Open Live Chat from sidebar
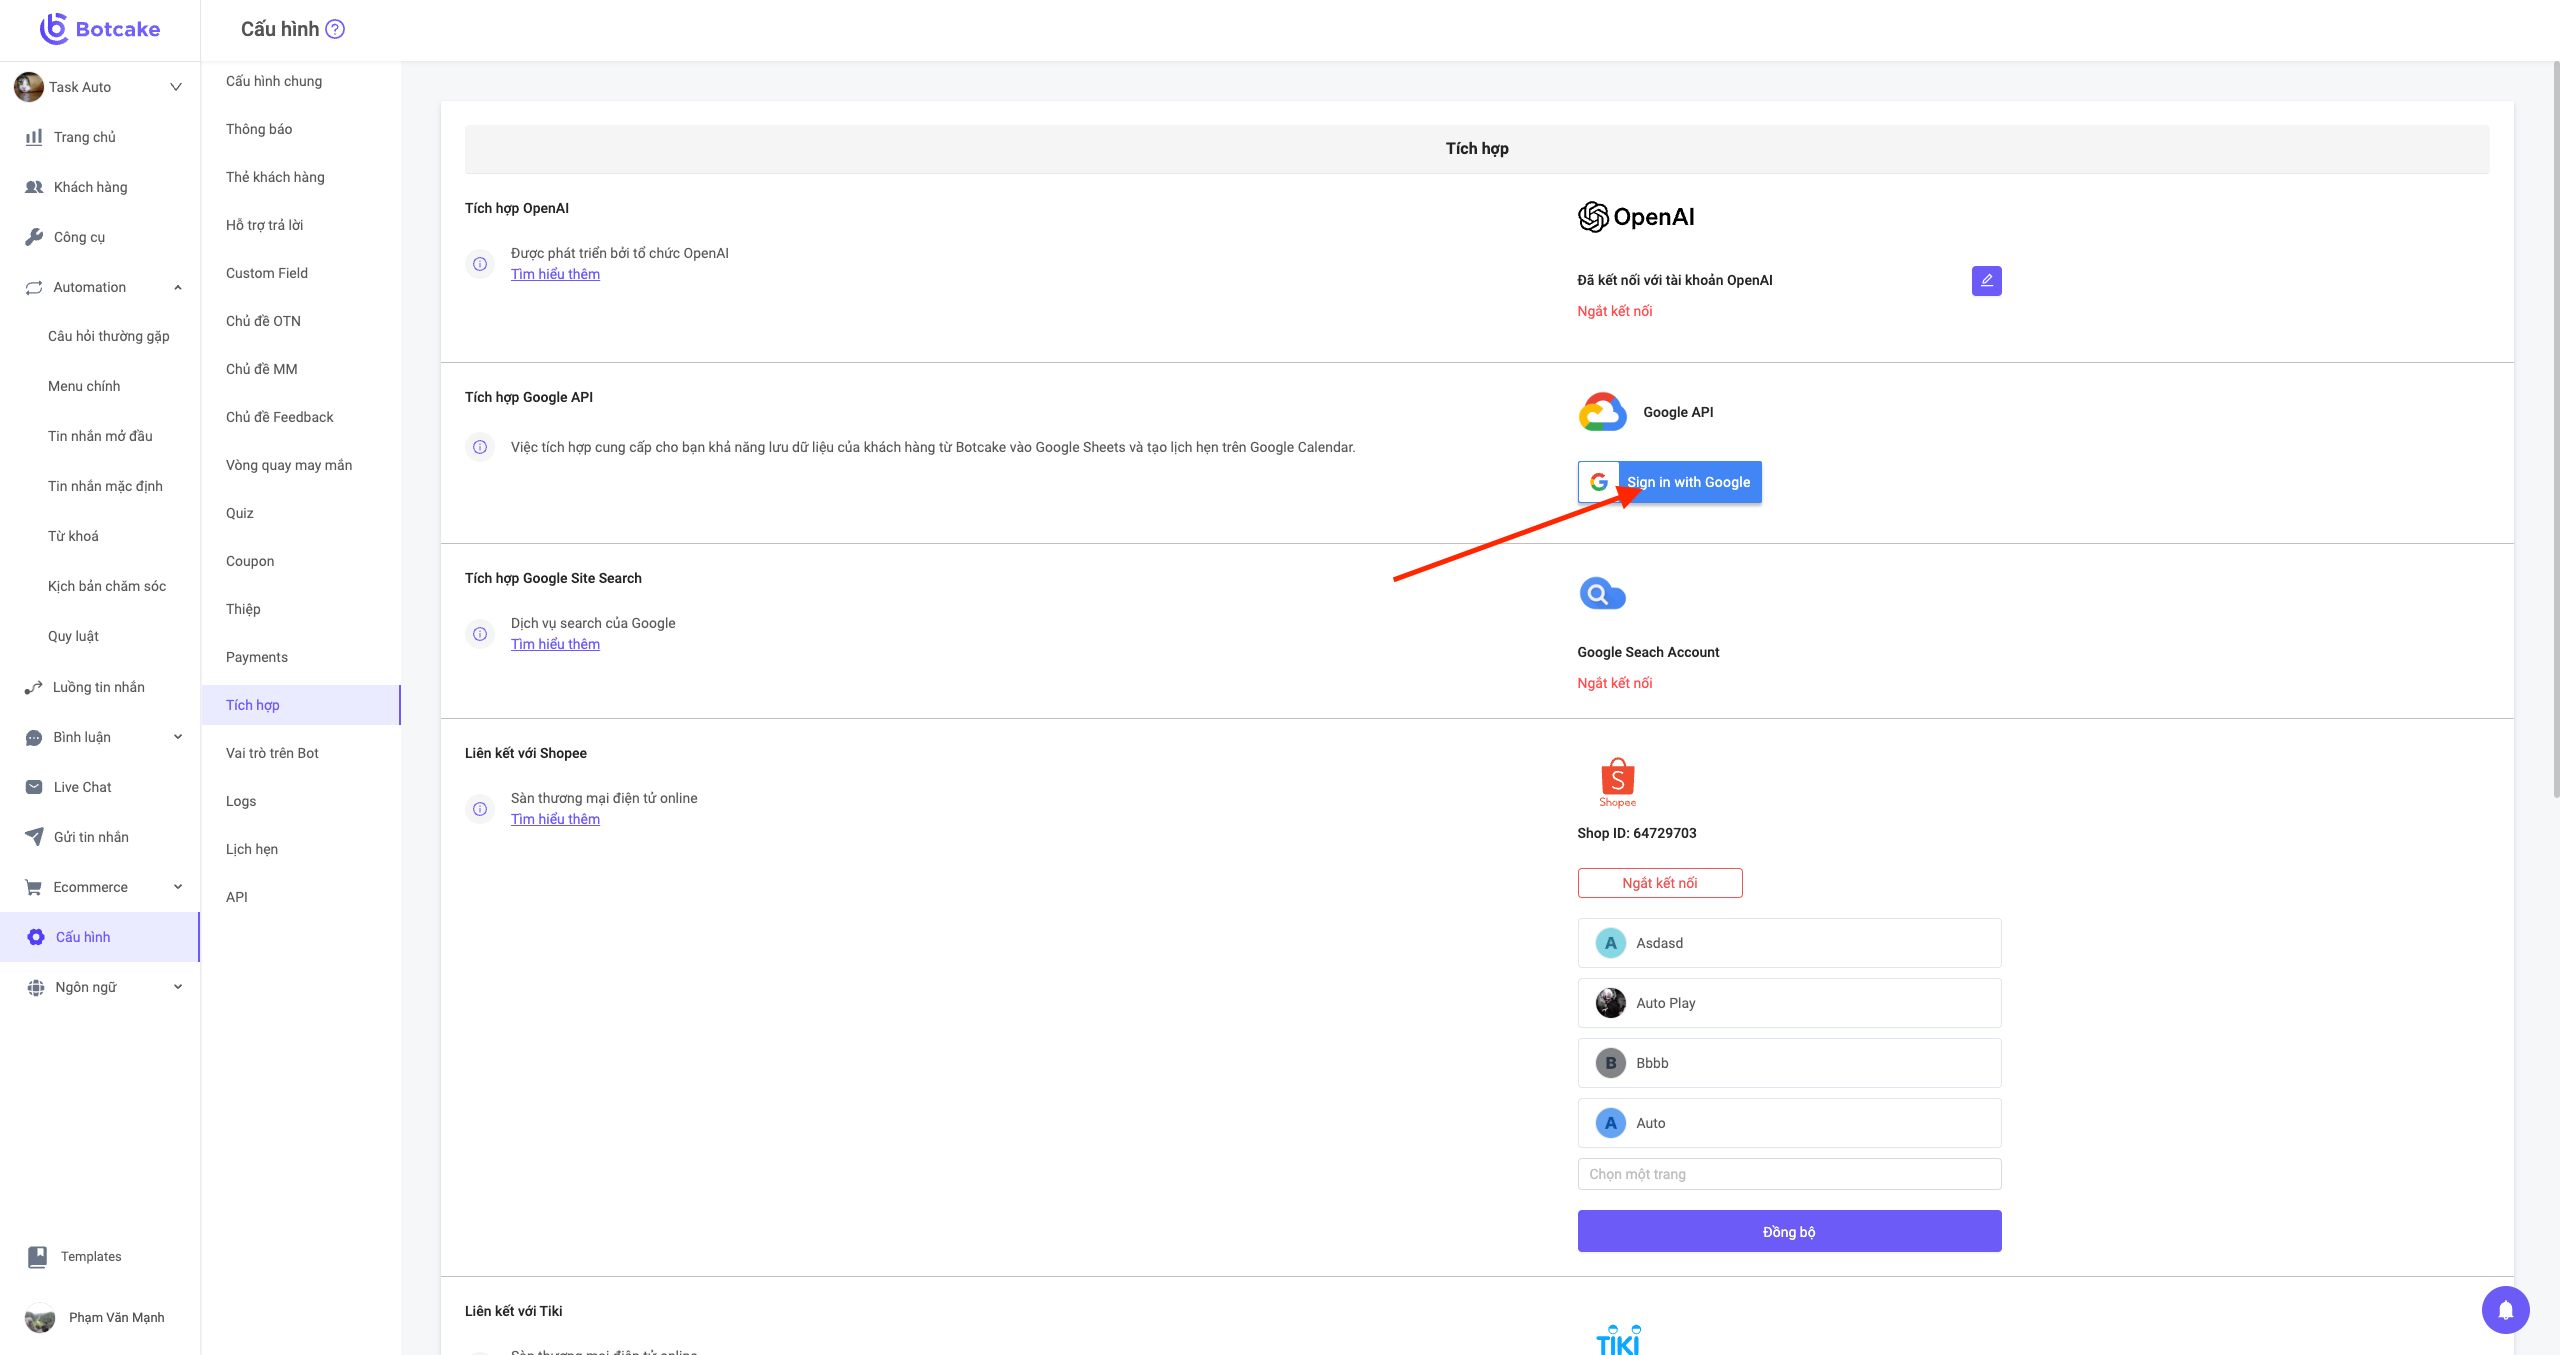 pyautogui.click(x=82, y=787)
